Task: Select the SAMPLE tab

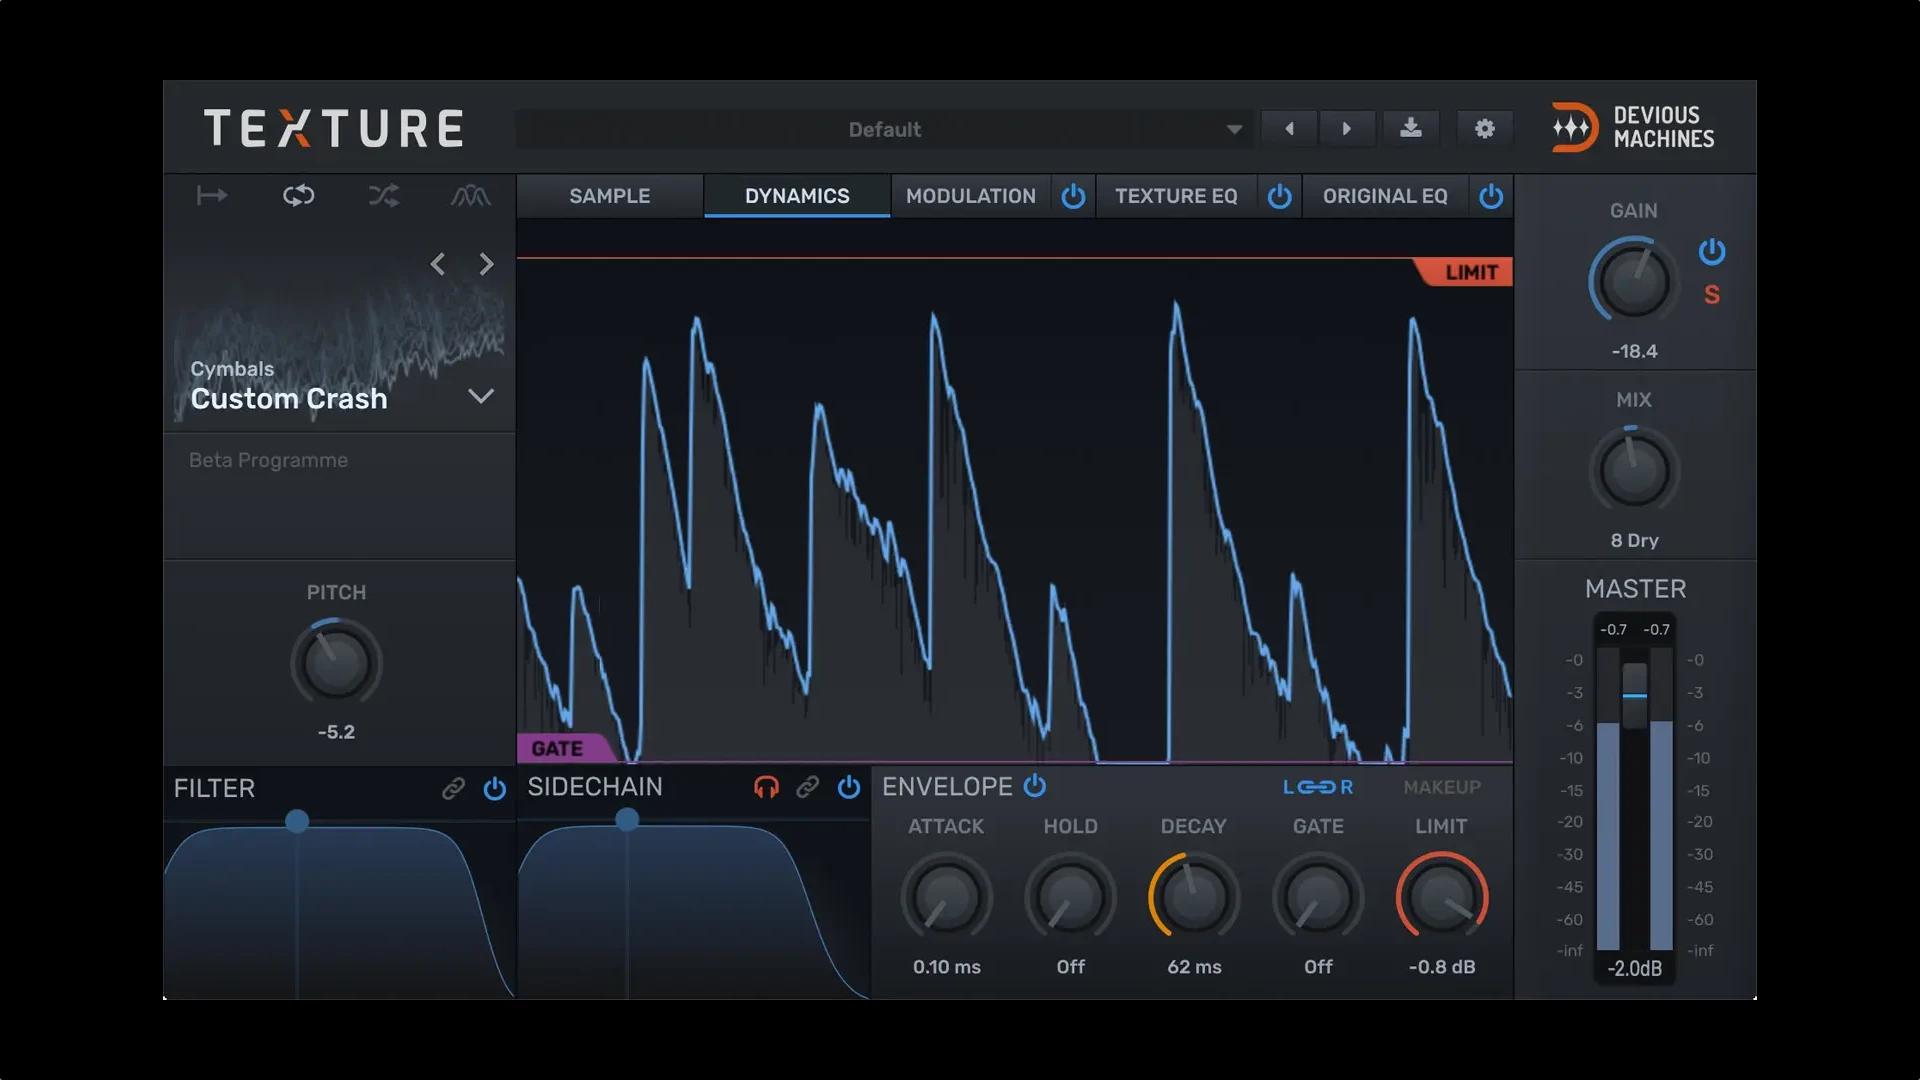Action: [x=608, y=195]
